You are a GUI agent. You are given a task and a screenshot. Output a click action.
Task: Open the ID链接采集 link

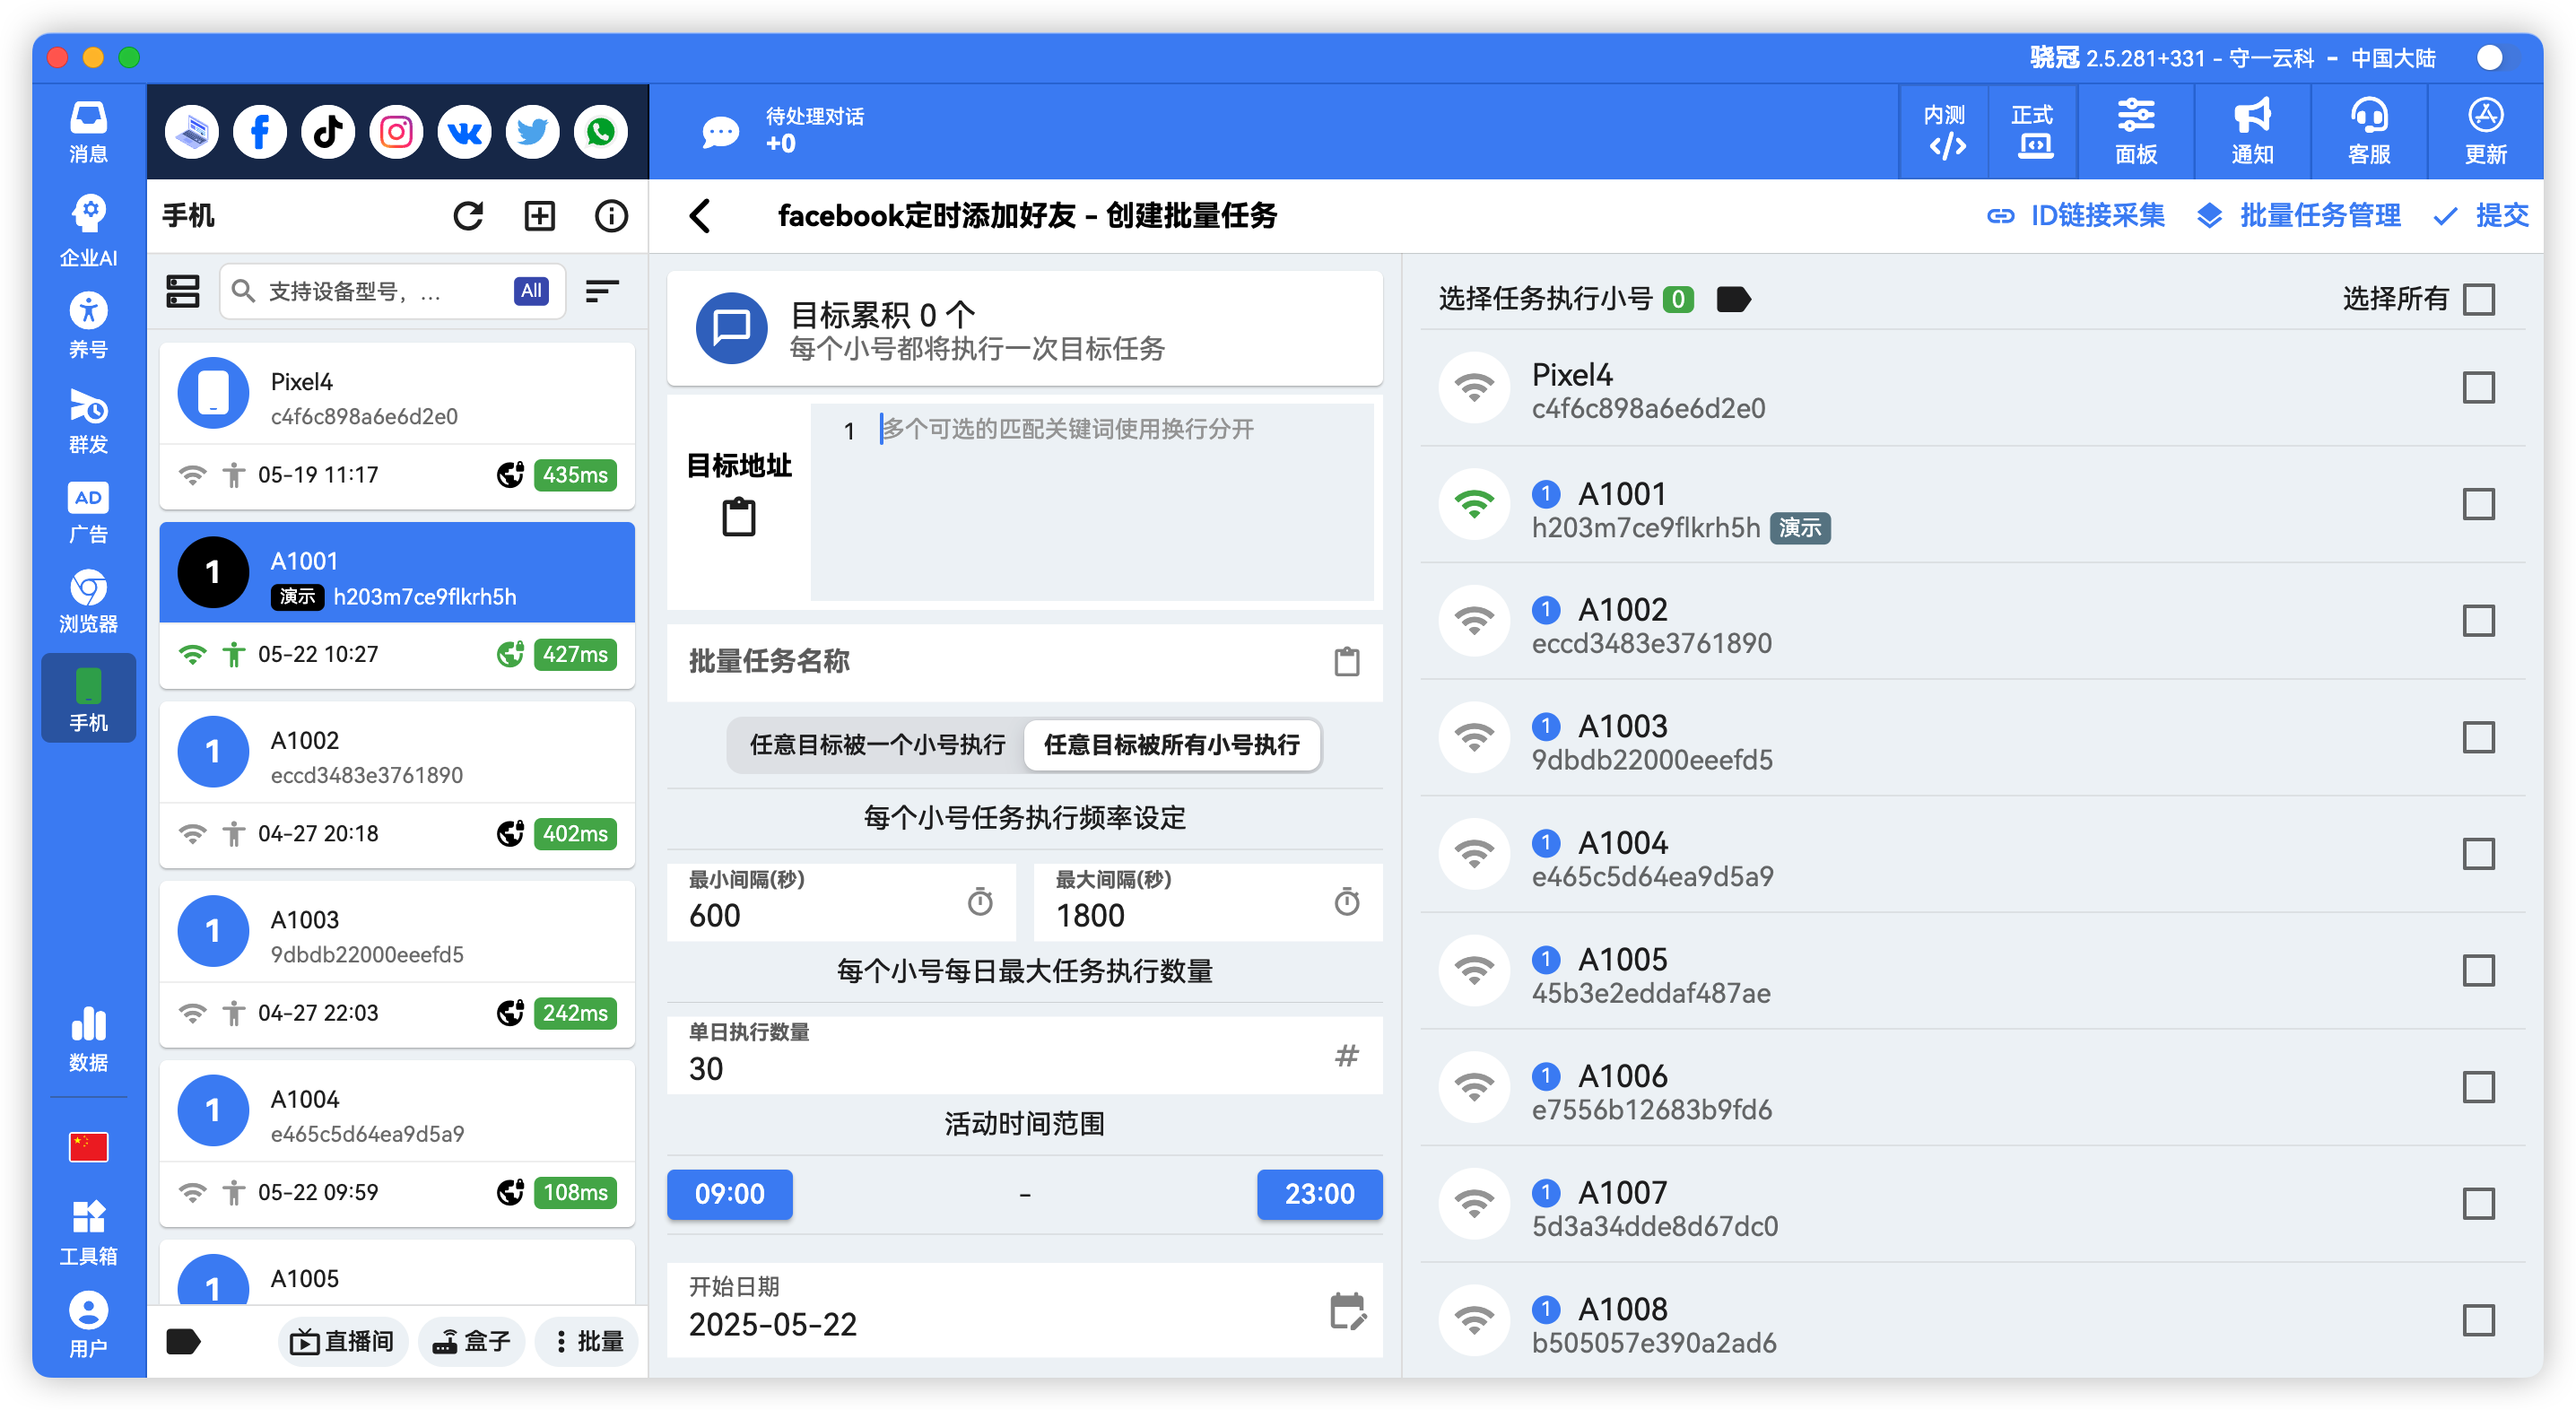pyautogui.click(x=2097, y=215)
